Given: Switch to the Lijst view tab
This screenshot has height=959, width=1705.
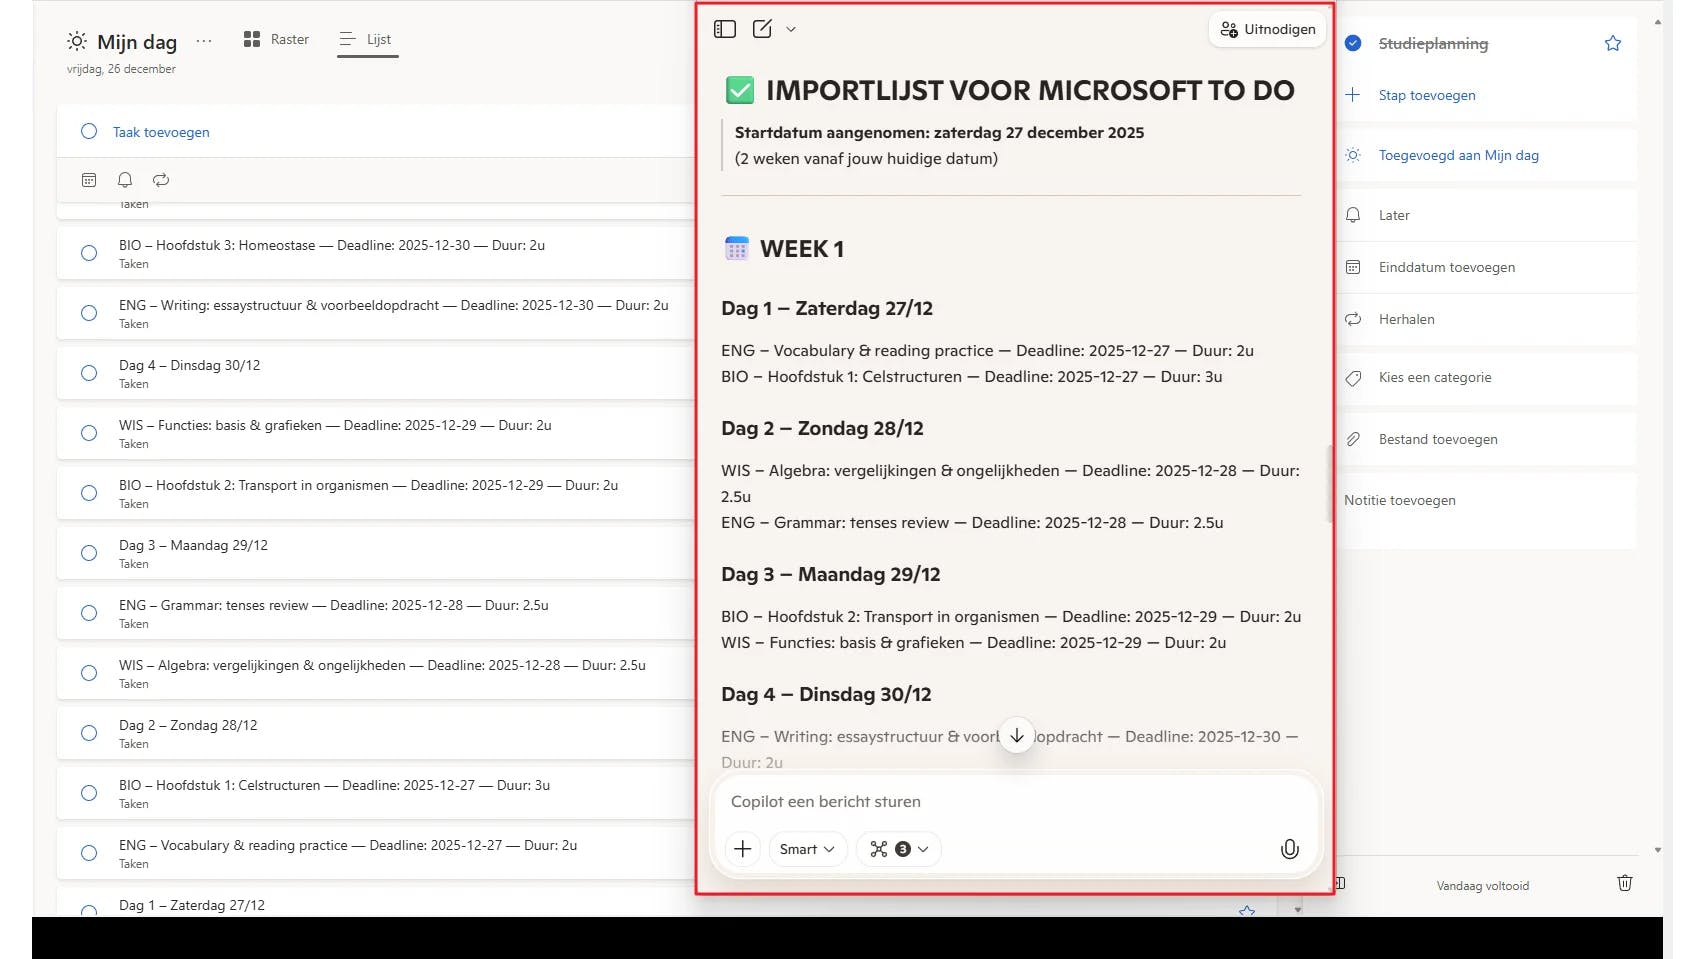Looking at the screenshot, I should click(366, 39).
